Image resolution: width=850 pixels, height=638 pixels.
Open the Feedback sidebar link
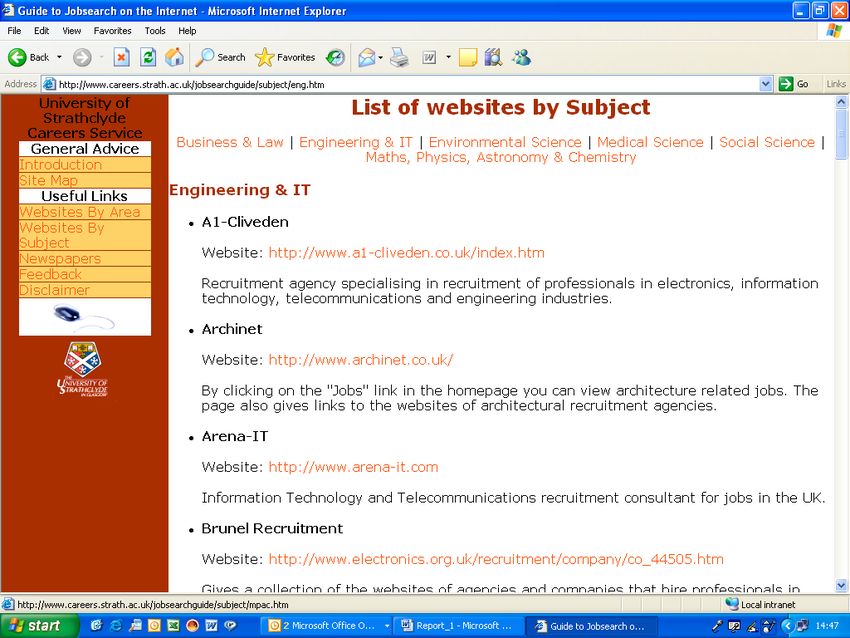click(50, 274)
